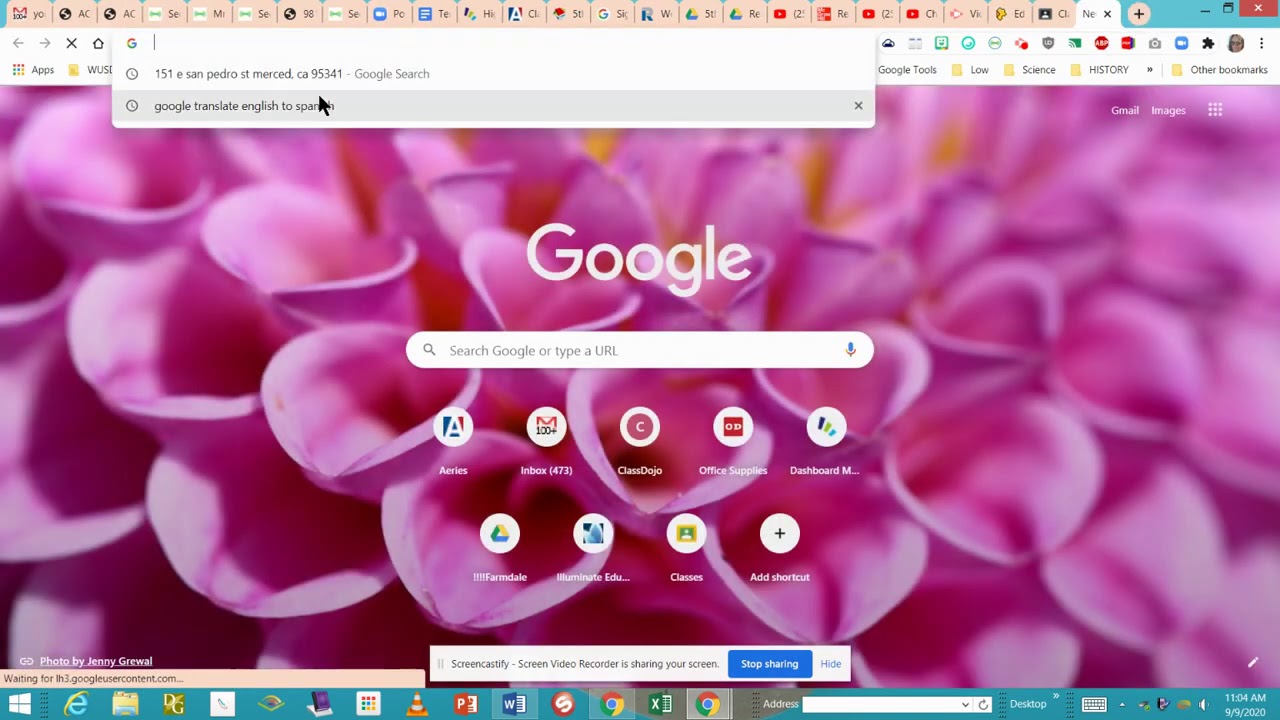Screen dimensions: 1280x720
Task: Open the Chrome profile avatar
Action: point(1236,43)
